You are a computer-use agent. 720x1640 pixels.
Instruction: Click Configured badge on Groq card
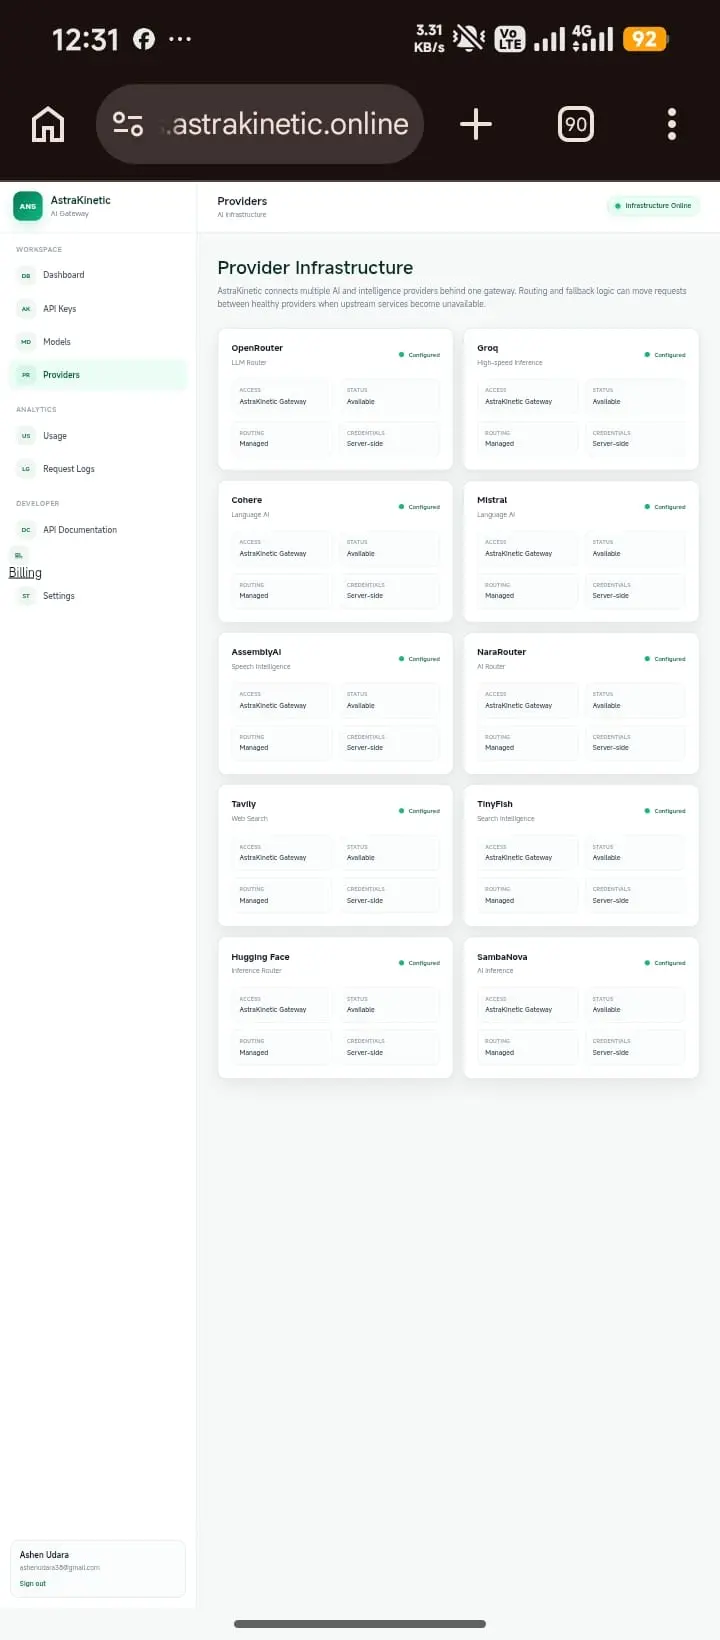coord(665,355)
